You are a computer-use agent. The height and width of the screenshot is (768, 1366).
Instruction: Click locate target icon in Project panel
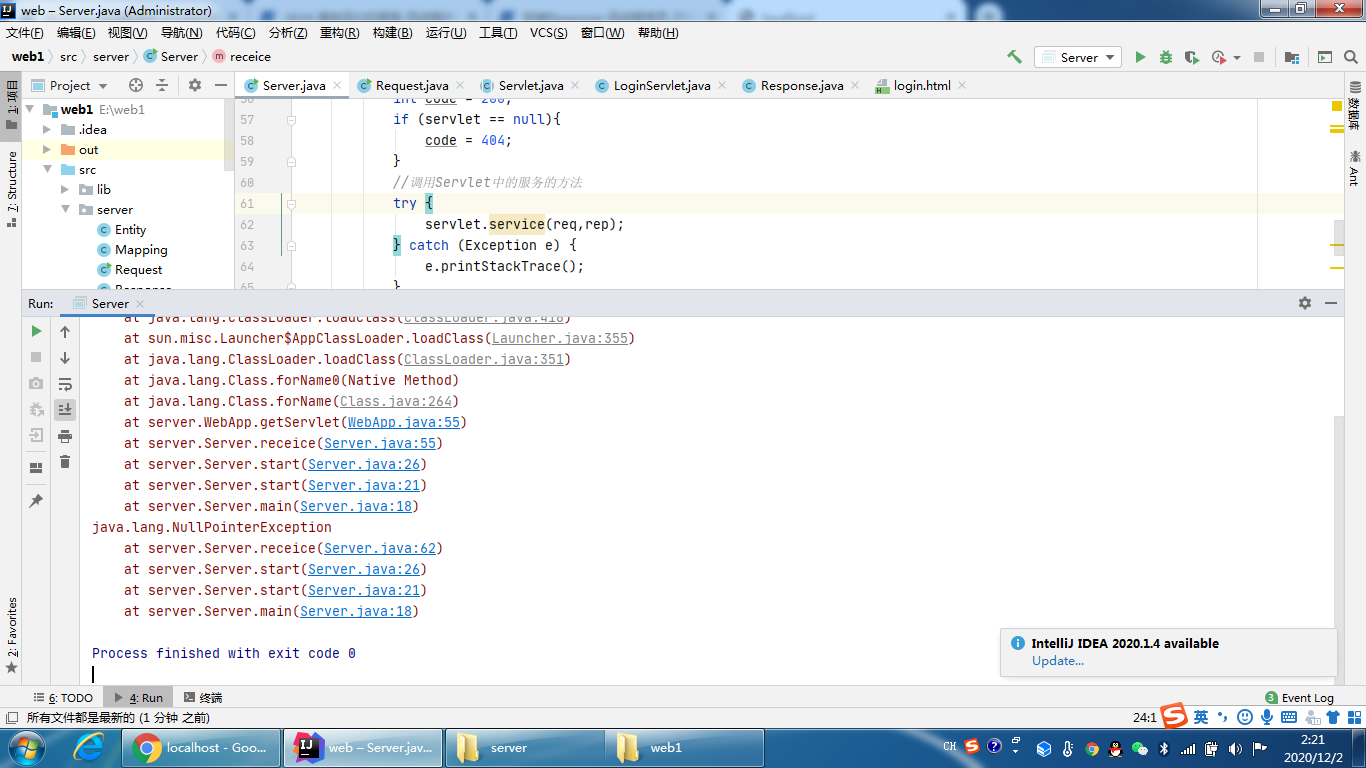[136, 85]
